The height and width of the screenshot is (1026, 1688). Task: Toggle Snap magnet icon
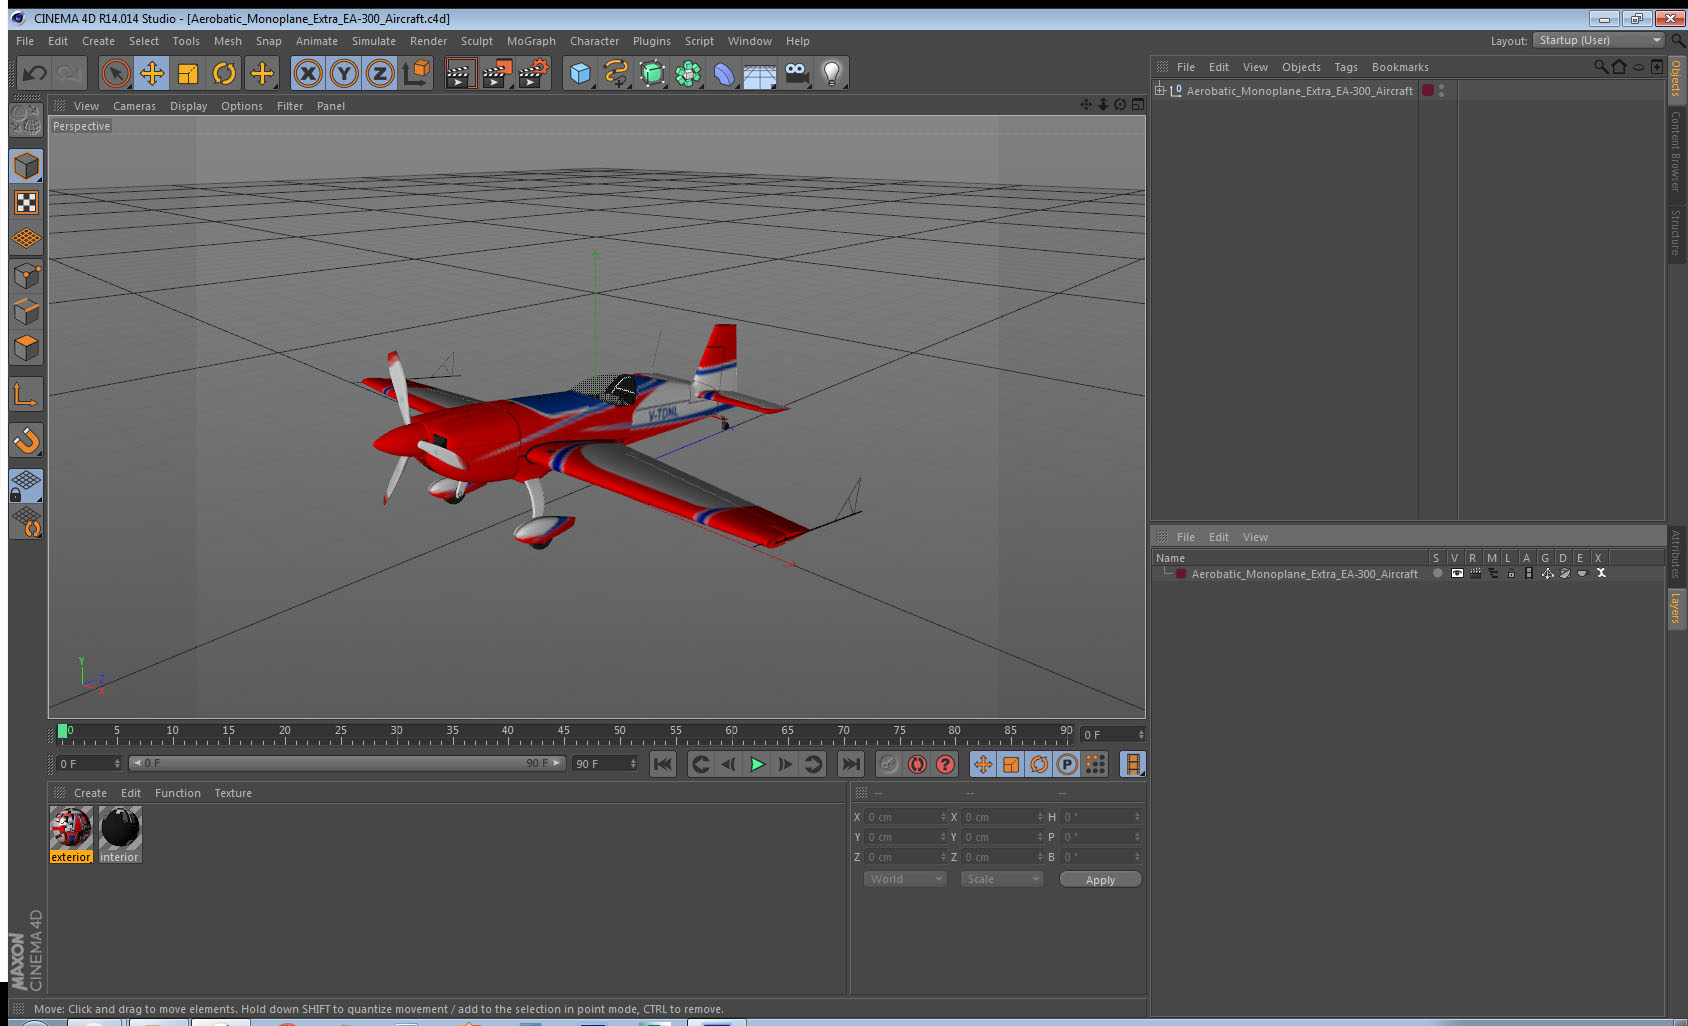[x=26, y=440]
